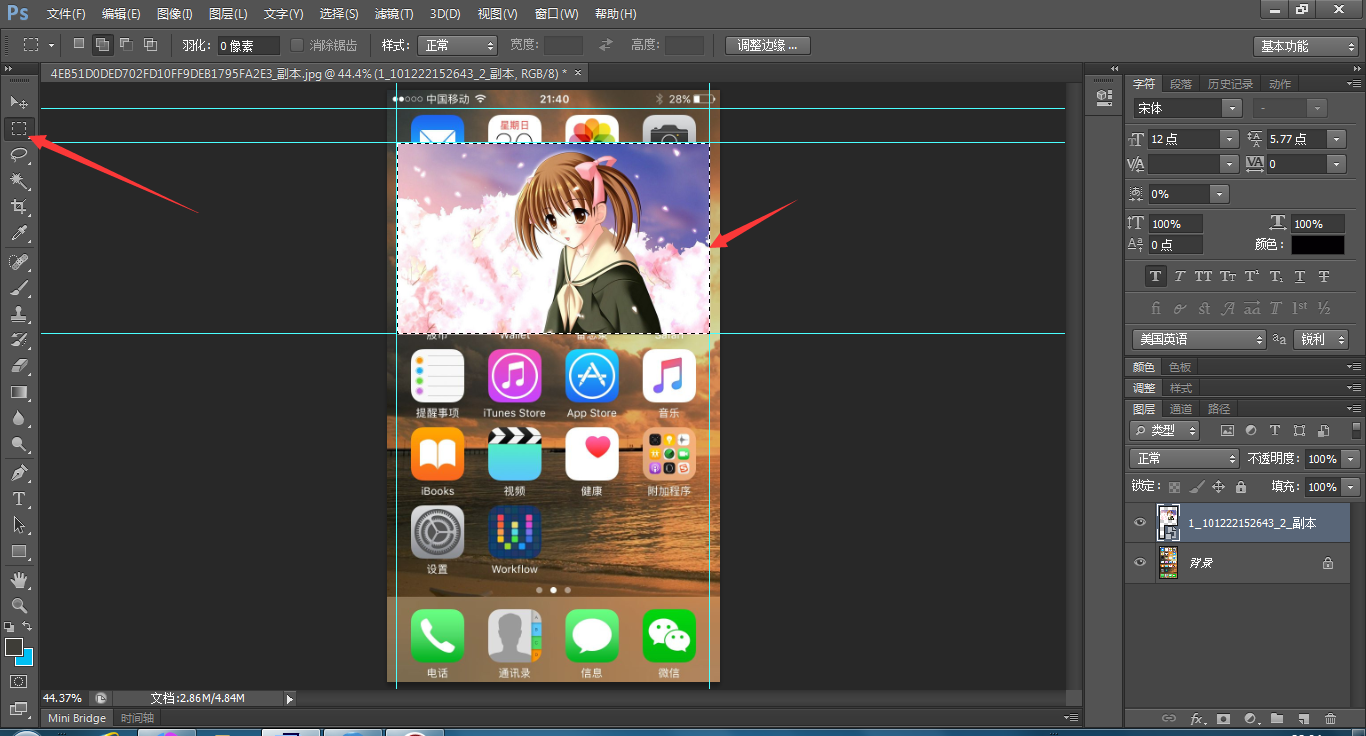Choose Subtract from selection mode

126,44
